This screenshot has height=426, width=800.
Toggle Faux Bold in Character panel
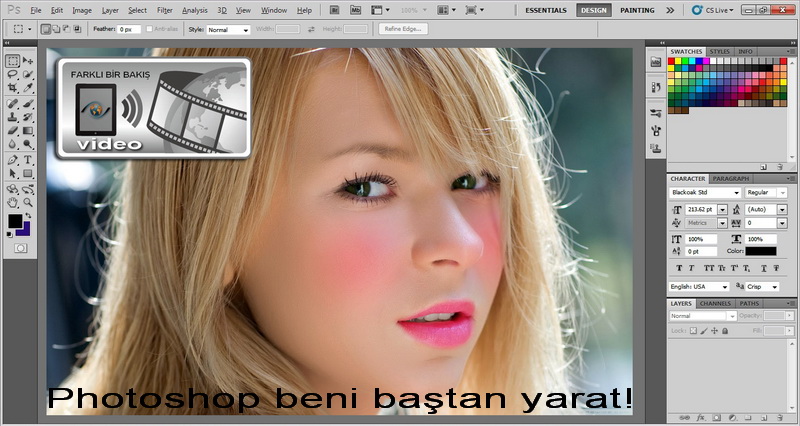(679, 268)
